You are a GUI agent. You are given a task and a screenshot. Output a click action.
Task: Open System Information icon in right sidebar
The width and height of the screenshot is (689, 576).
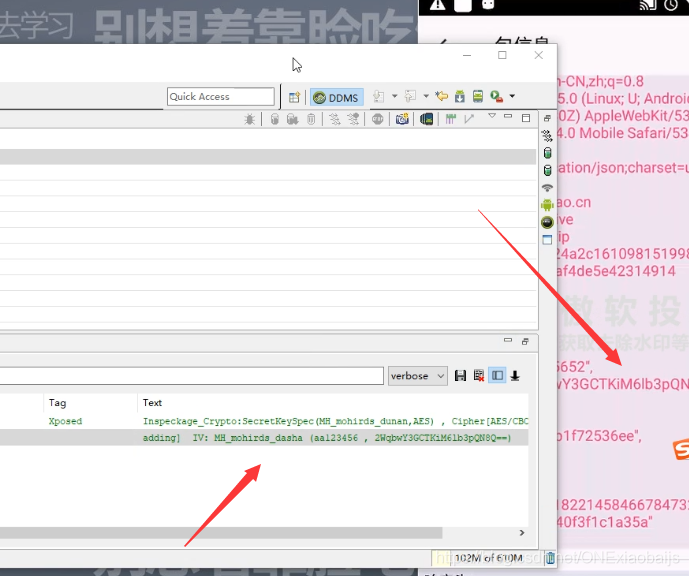[x=547, y=240]
